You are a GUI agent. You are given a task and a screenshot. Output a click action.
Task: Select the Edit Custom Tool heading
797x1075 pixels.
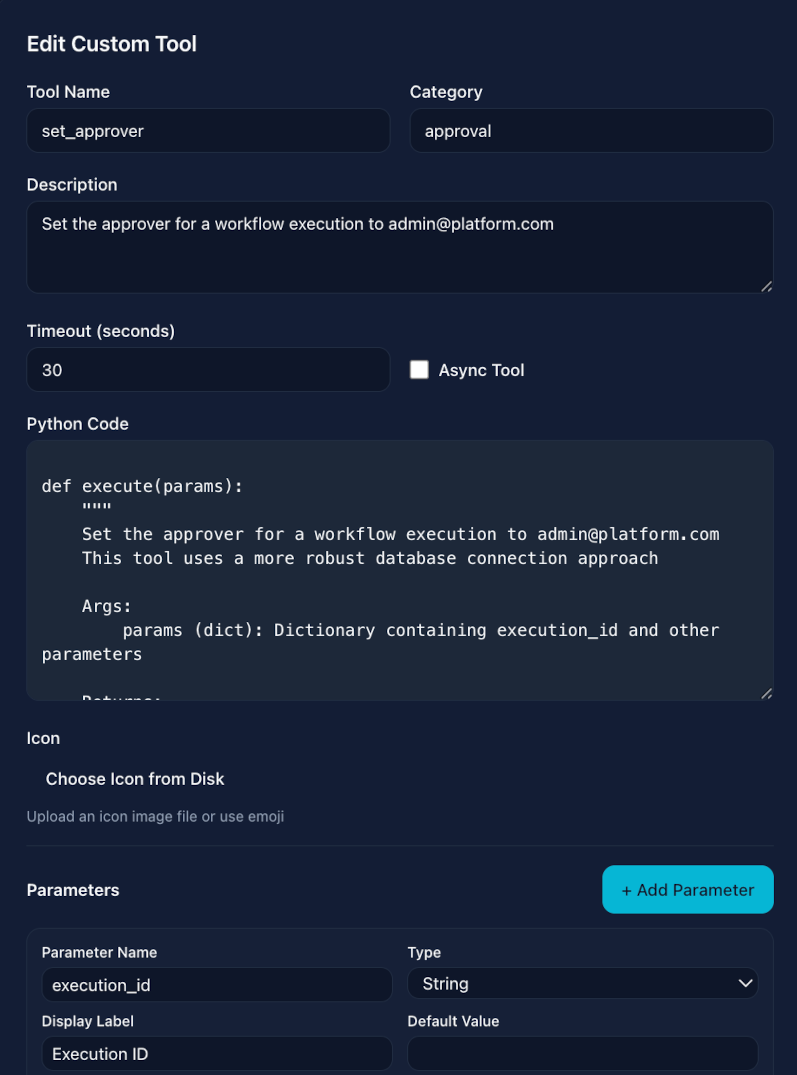pos(111,44)
